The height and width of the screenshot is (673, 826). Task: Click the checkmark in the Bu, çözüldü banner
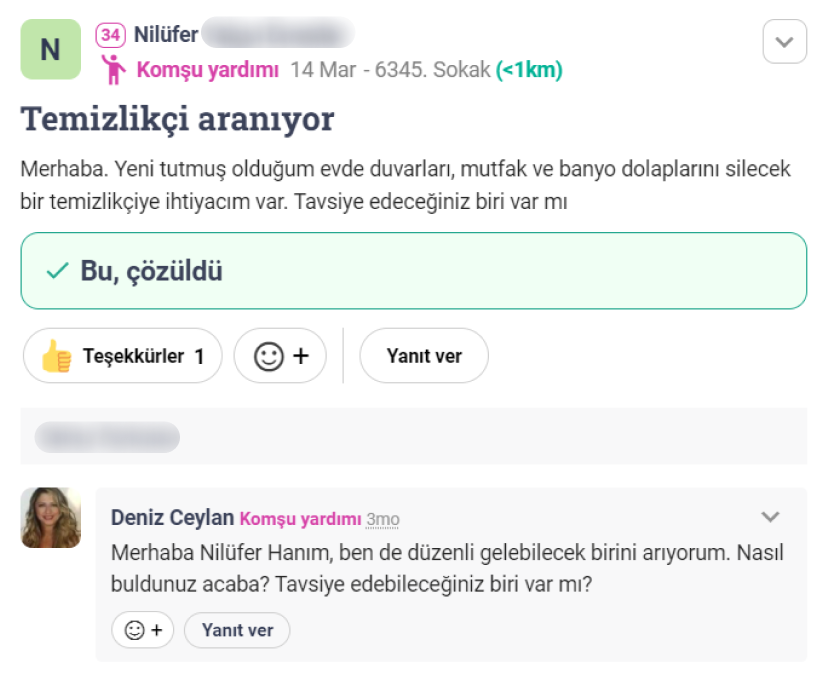57,271
